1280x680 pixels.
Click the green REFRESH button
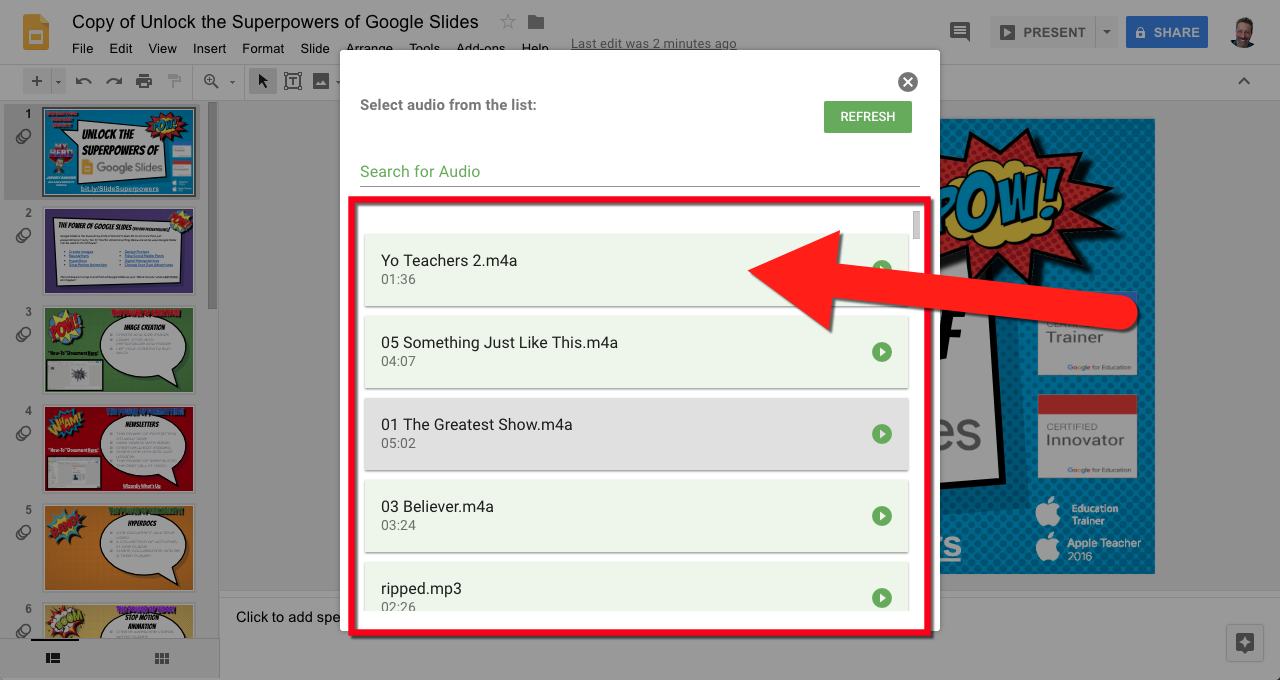pos(868,117)
